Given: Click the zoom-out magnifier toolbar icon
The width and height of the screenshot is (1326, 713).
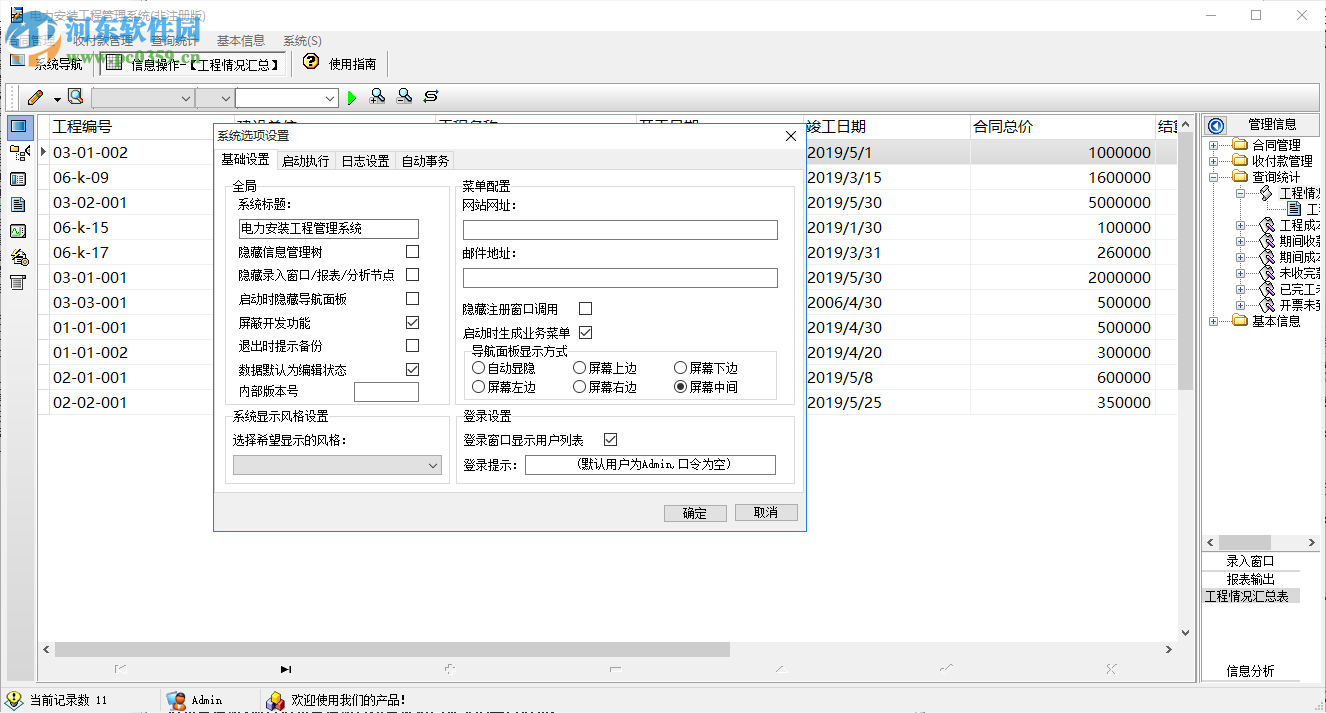Looking at the screenshot, I should [404, 97].
